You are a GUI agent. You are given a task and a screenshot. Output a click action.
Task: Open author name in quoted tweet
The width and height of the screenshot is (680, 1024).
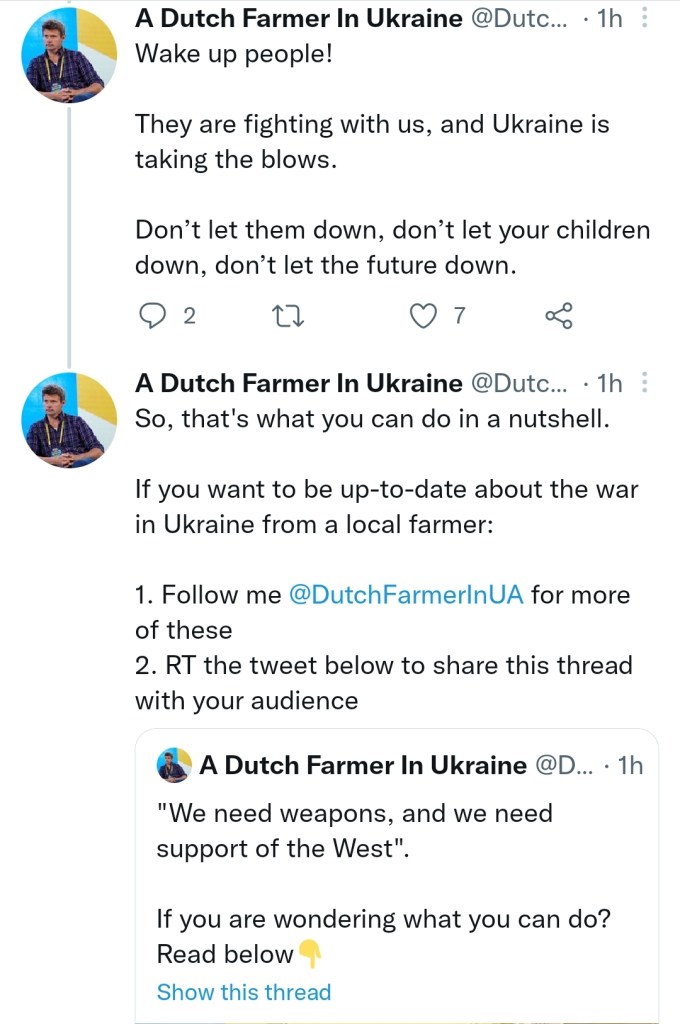click(362, 766)
